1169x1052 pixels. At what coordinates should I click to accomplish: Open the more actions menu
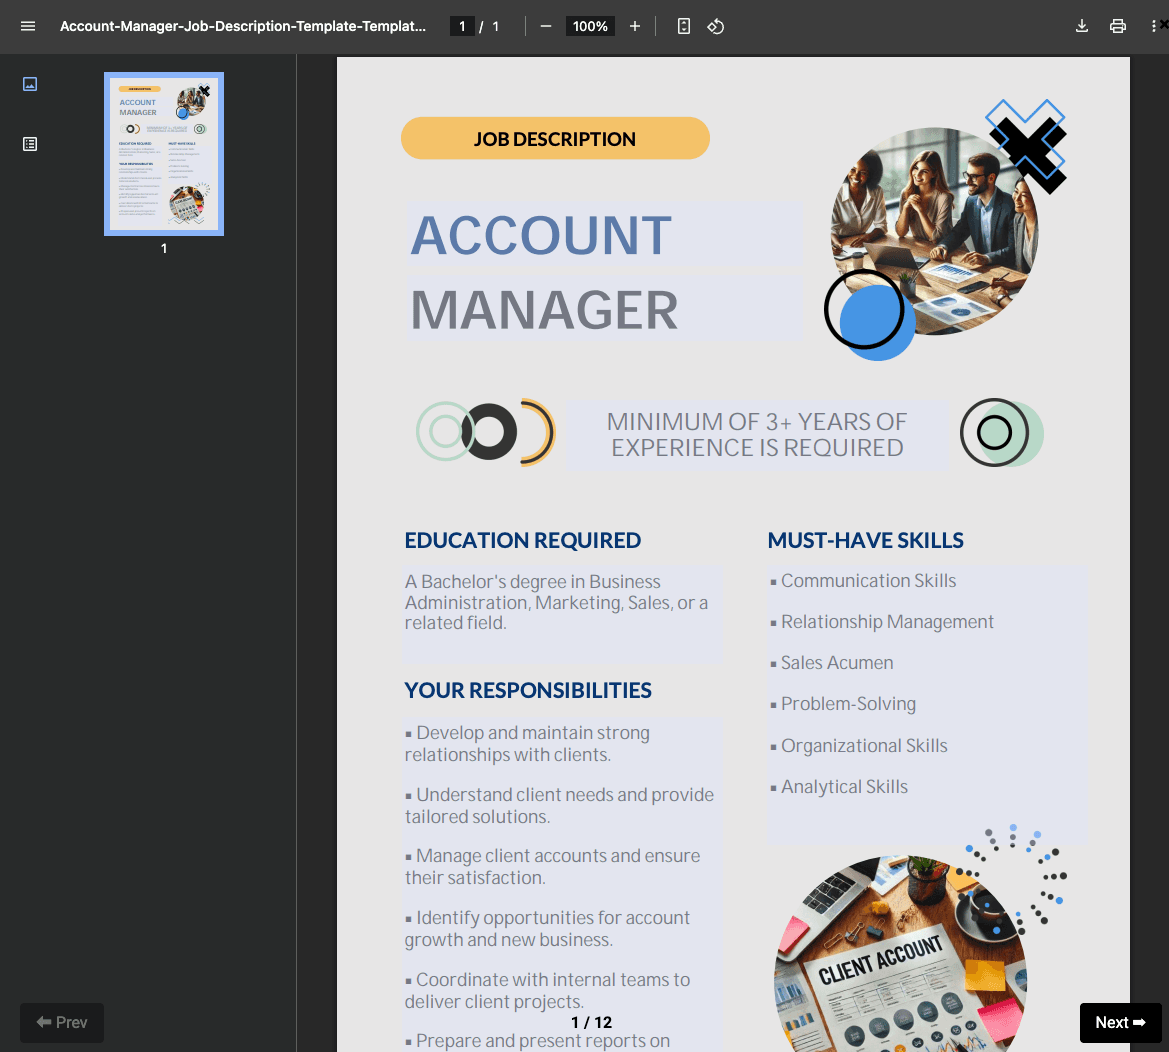[1154, 26]
